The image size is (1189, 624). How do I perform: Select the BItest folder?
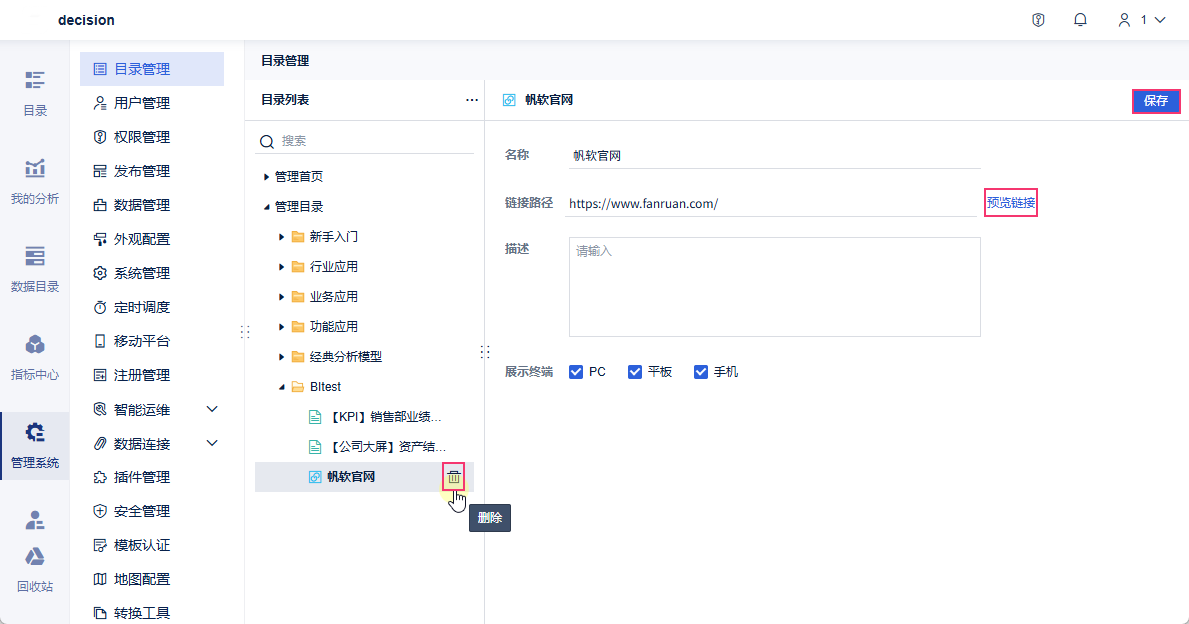317,387
